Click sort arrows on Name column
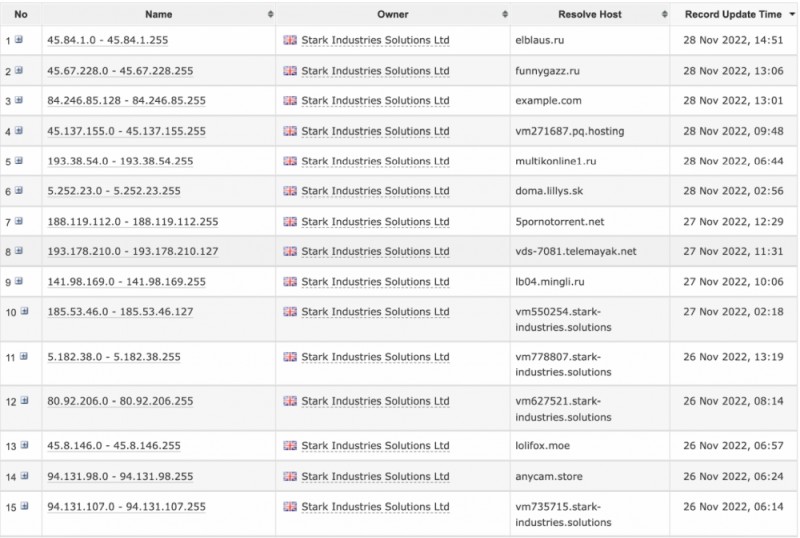The height and width of the screenshot is (538, 800). point(271,15)
